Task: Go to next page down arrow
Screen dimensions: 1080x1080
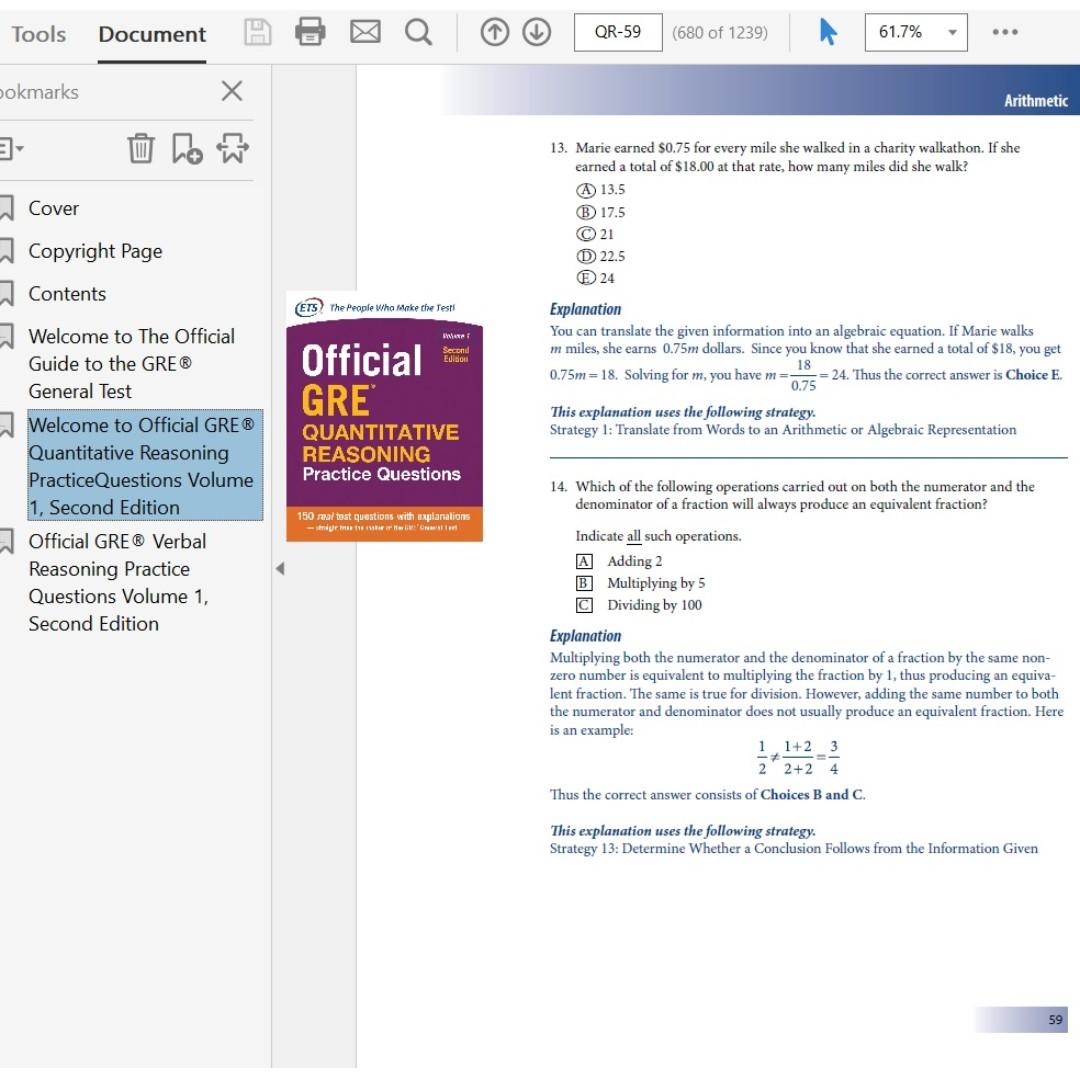Action: coord(537,32)
